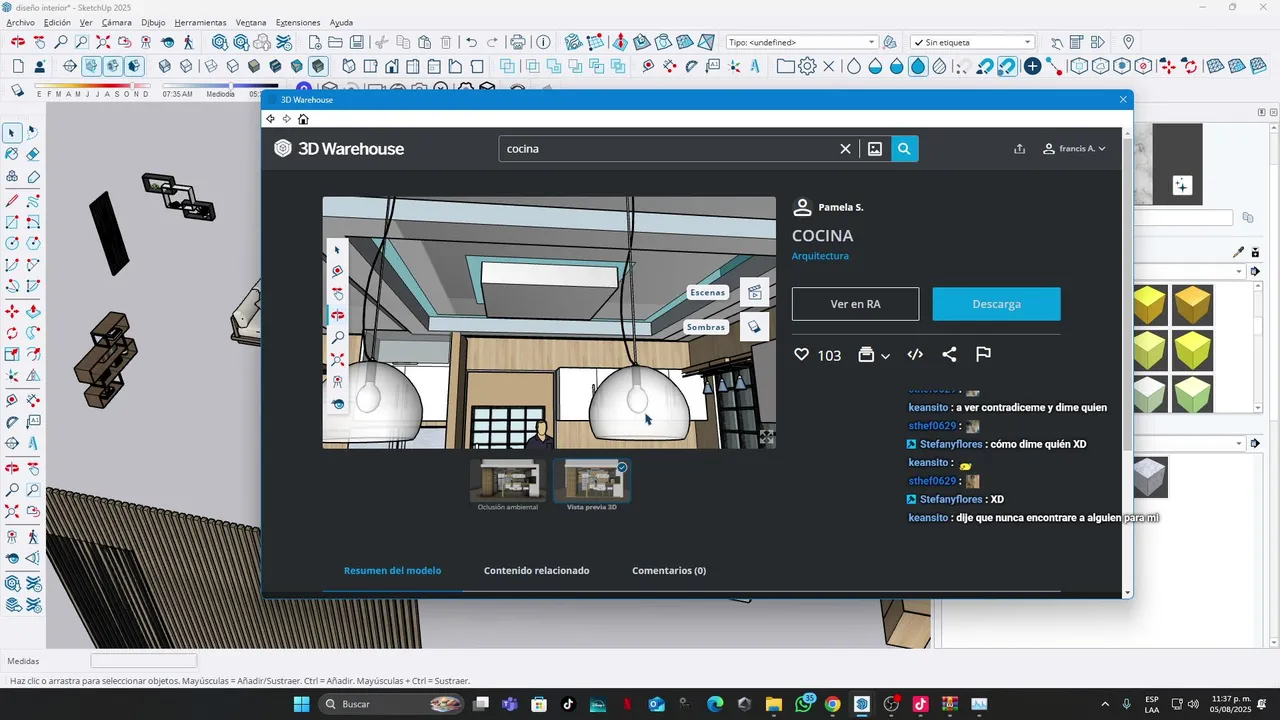Click the back arrow in 3D Warehouse window

coord(270,119)
